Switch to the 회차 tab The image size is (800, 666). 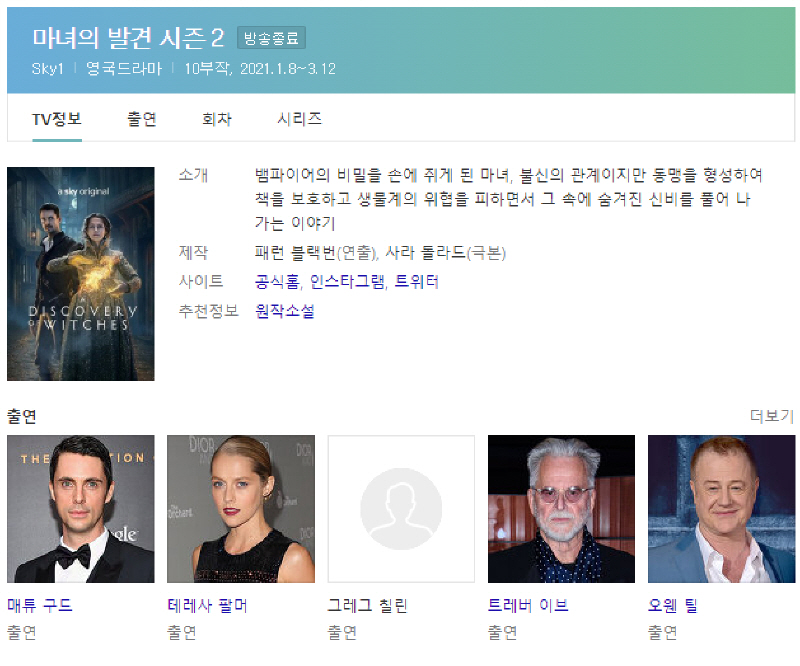click(x=216, y=119)
